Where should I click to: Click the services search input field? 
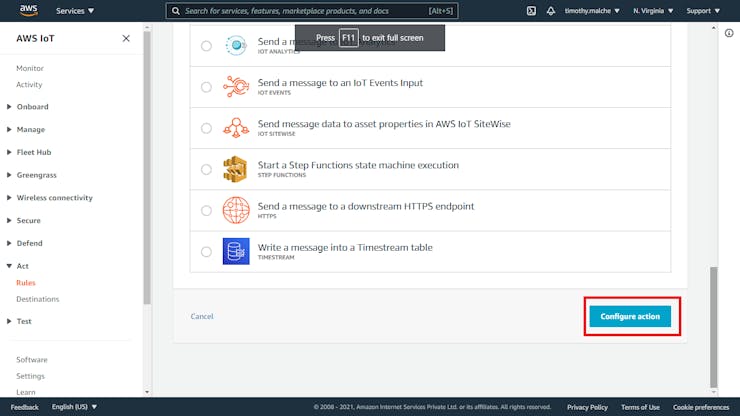(312, 10)
